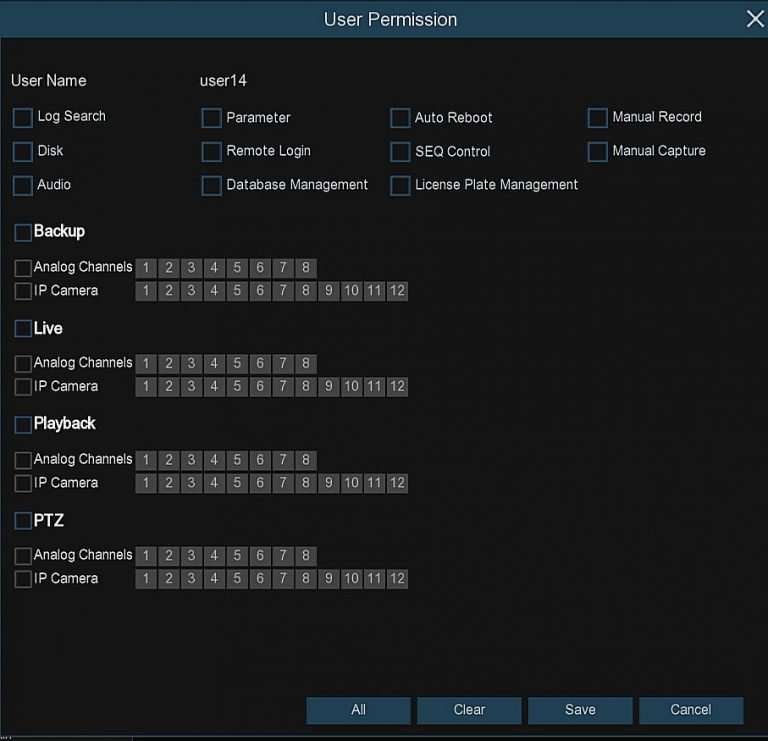Toggle PTZ analog channel 5
This screenshot has width=768, height=741.
pyautogui.click(x=237, y=555)
